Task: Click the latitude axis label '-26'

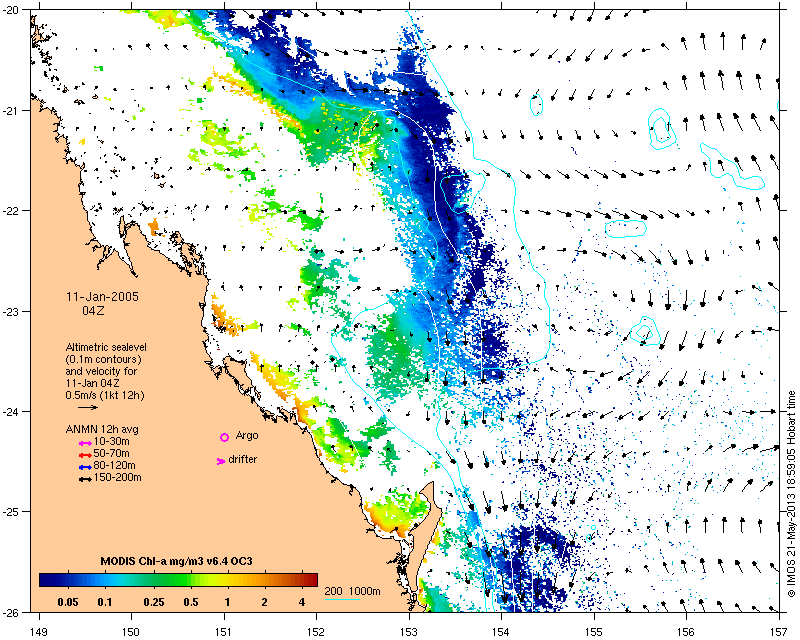Action: [x=10, y=612]
